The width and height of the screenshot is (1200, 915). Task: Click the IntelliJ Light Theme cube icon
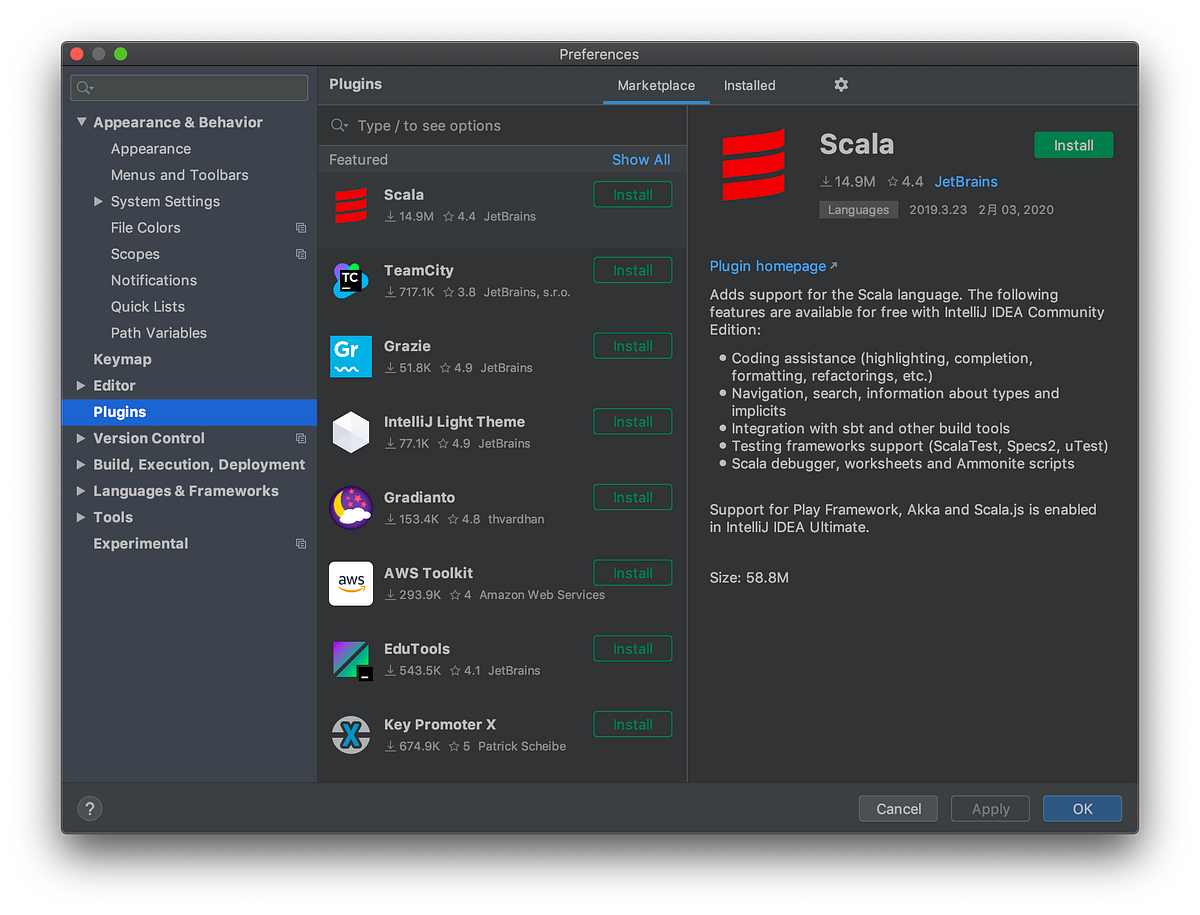351,432
